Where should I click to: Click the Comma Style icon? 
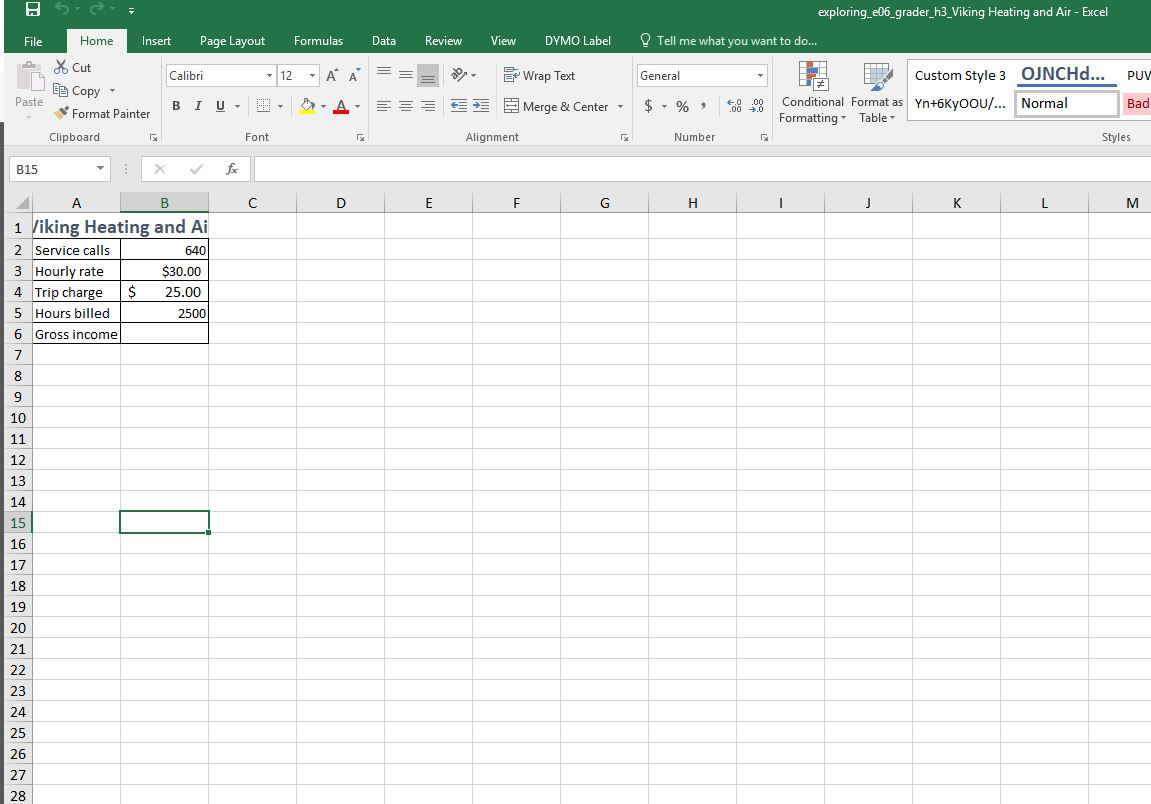coord(703,106)
